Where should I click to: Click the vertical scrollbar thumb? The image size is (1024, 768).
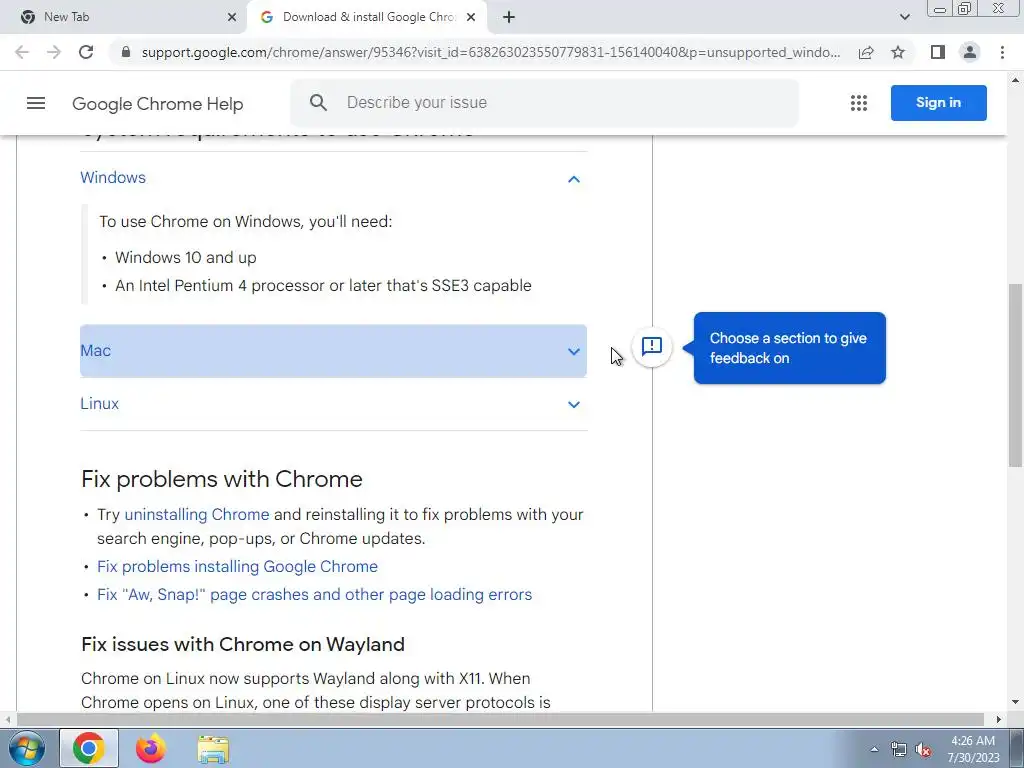pyautogui.click(x=1015, y=376)
